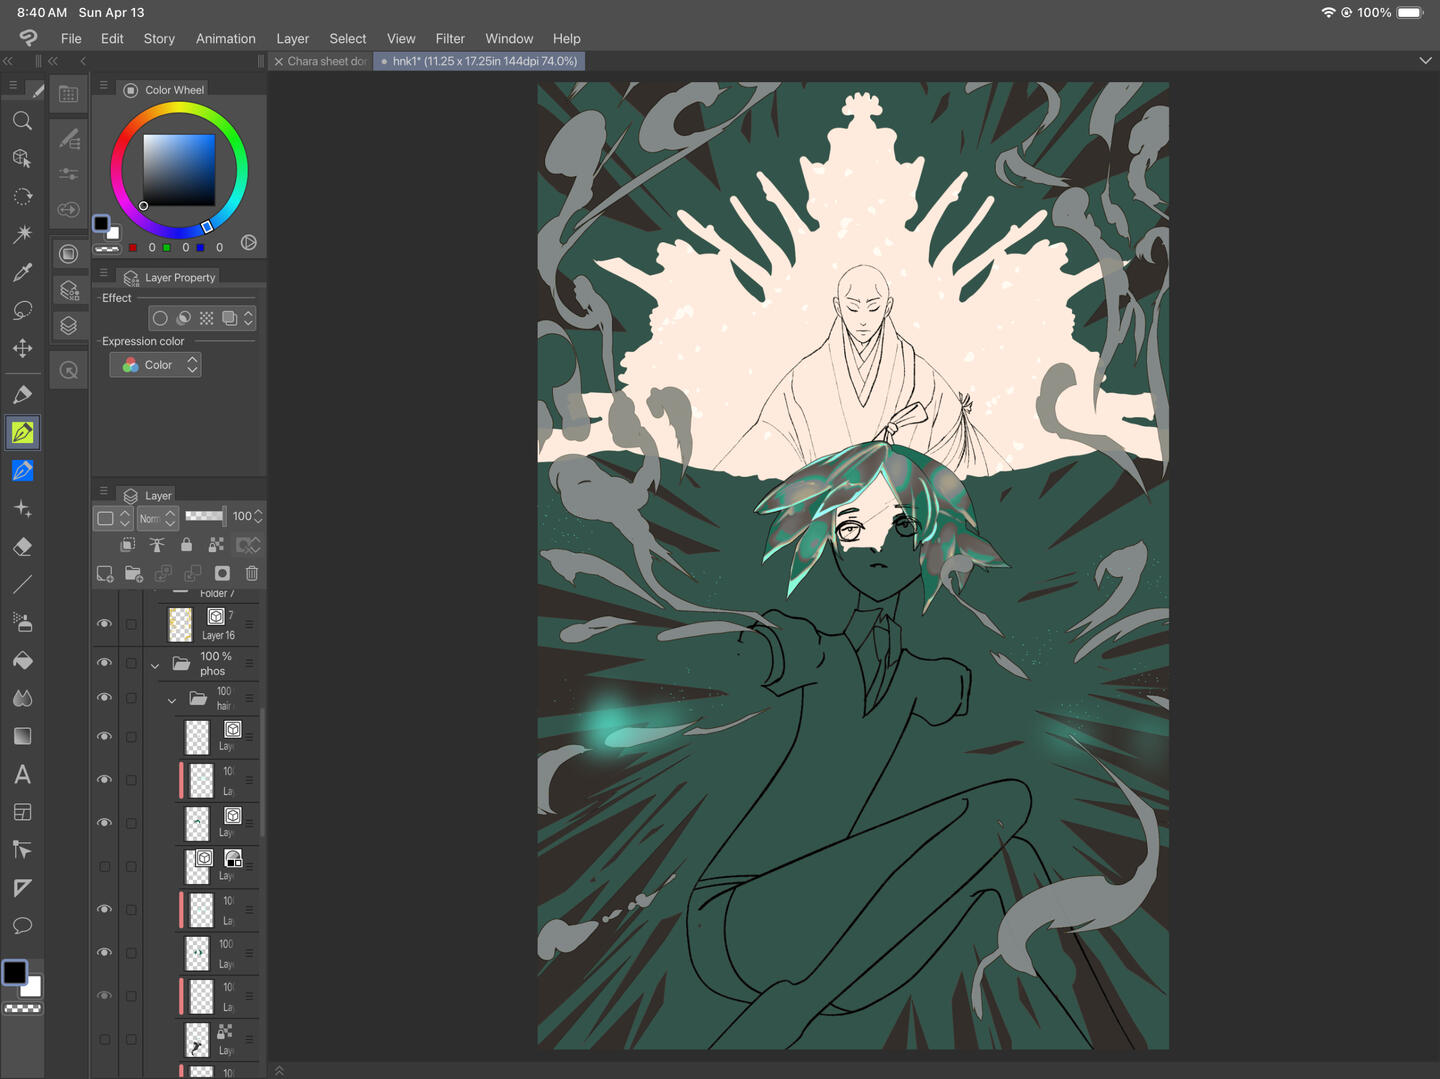This screenshot has width=1440, height=1079.
Task: Hide Layer 16 using its eye icon
Action: (104, 624)
